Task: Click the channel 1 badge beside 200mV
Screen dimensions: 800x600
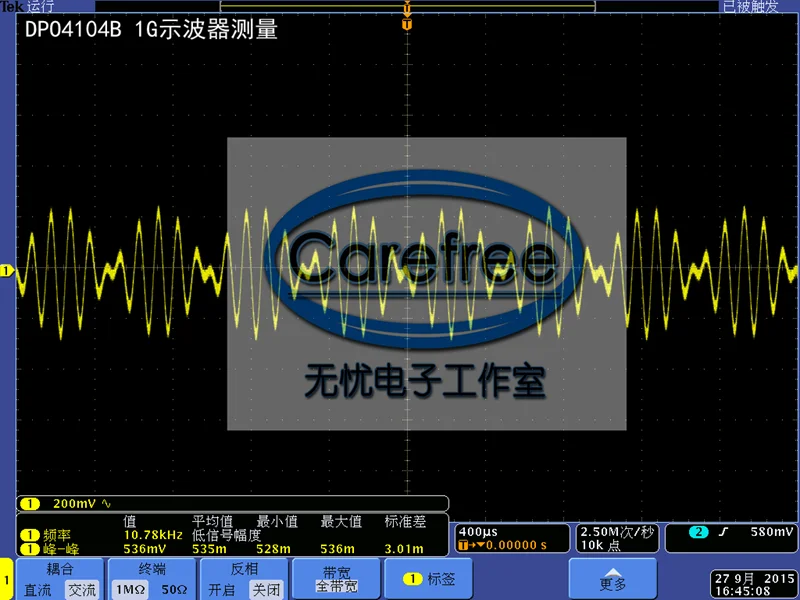Action: (30, 504)
